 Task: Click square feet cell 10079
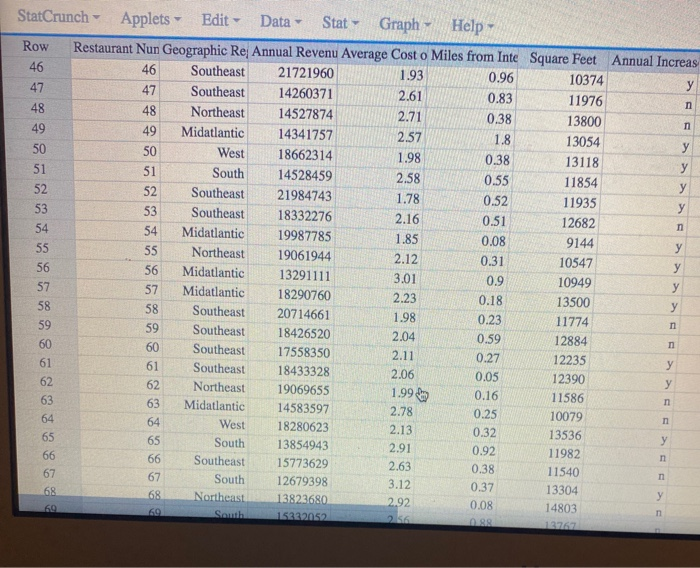click(566, 417)
